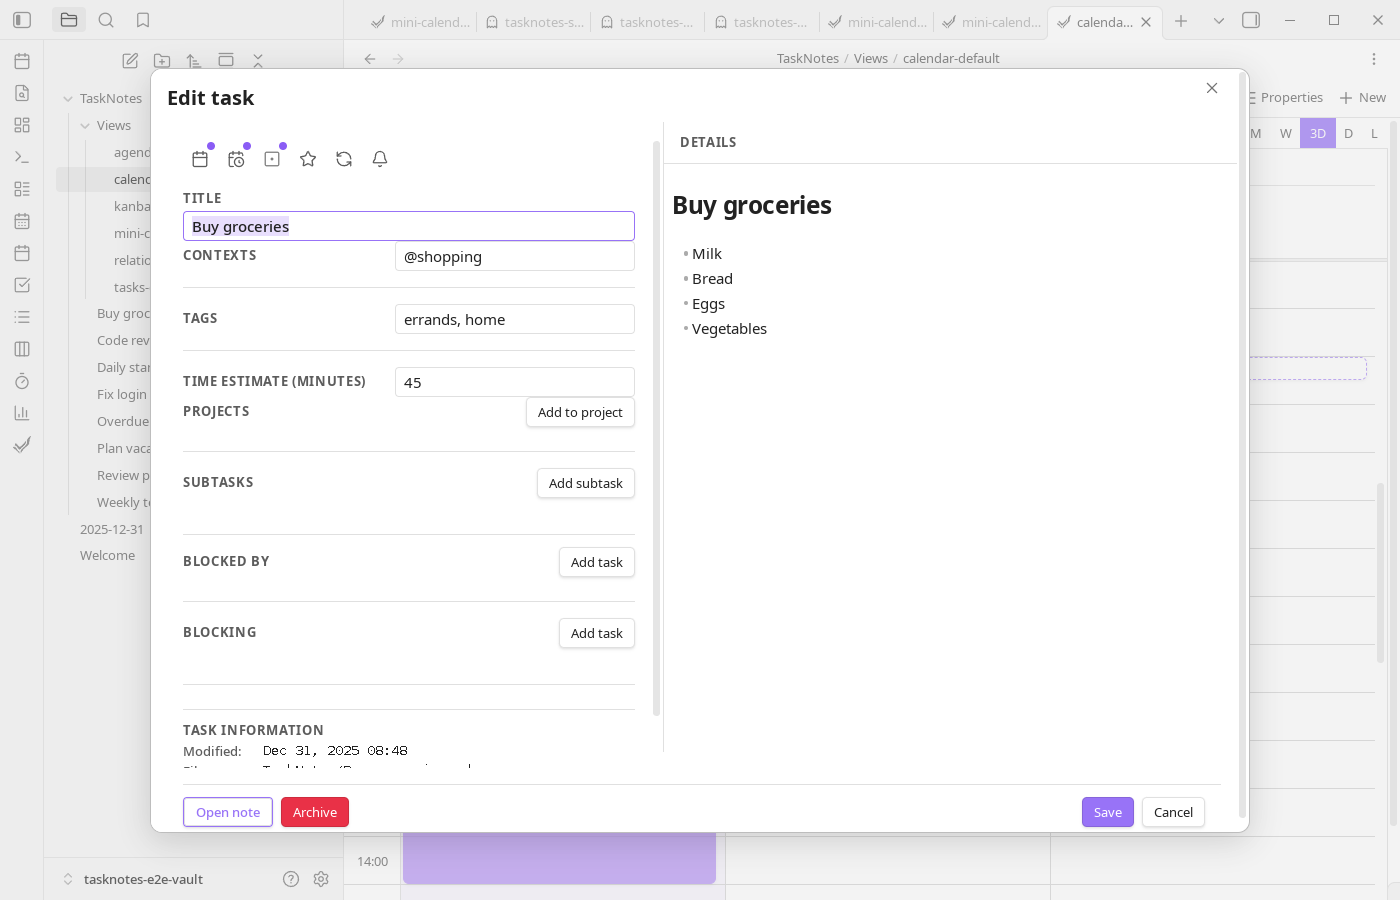Click the star icon to set task priority

pyautogui.click(x=307, y=158)
